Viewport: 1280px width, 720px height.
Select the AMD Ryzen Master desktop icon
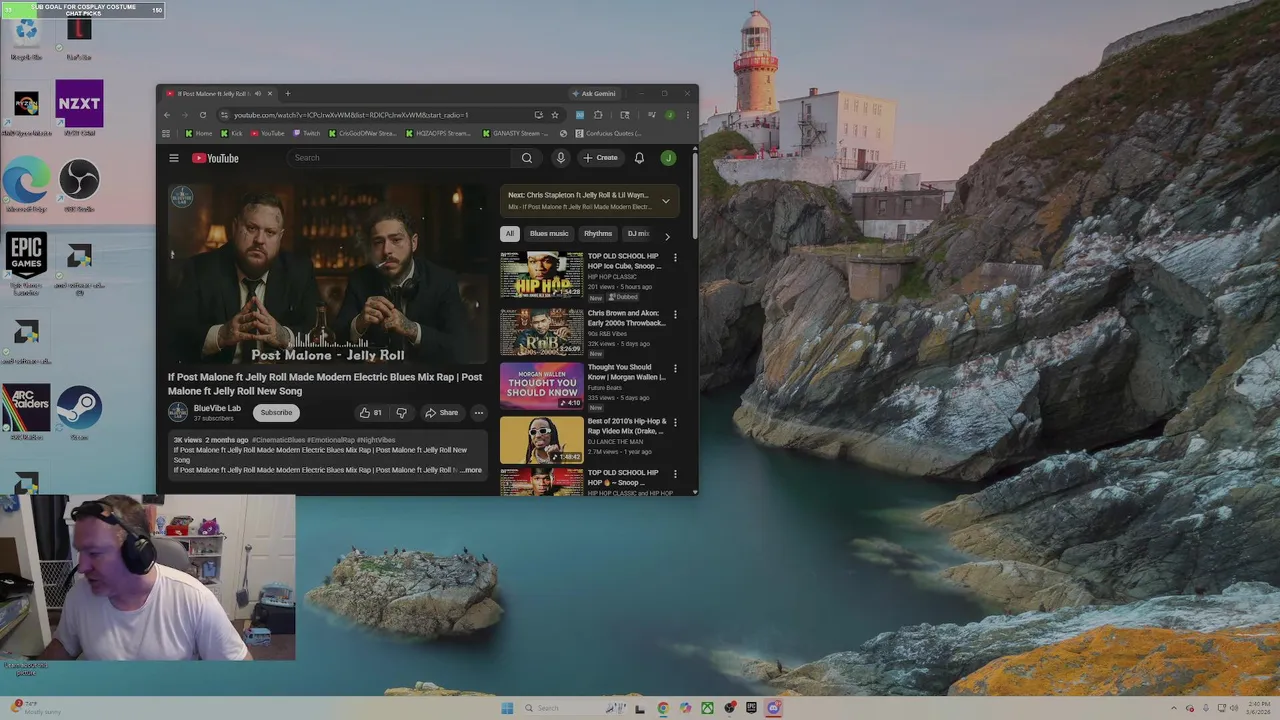[26, 110]
